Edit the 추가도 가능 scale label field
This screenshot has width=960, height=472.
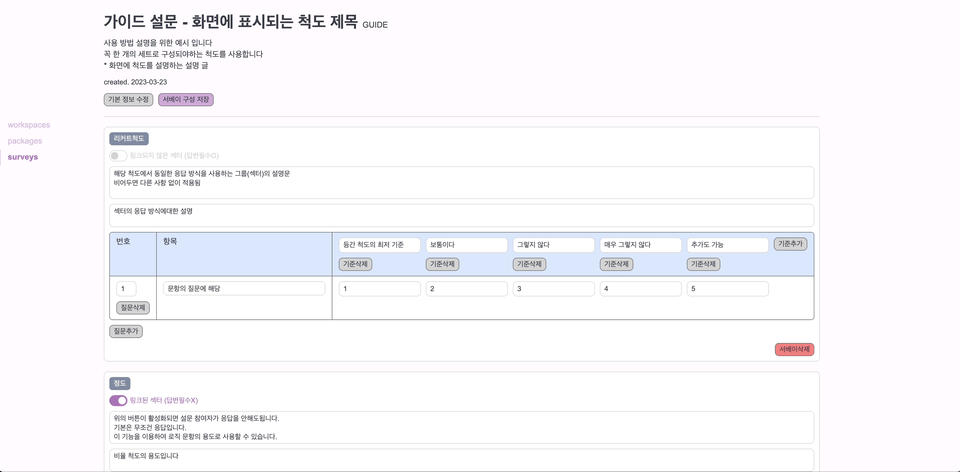[x=727, y=245]
